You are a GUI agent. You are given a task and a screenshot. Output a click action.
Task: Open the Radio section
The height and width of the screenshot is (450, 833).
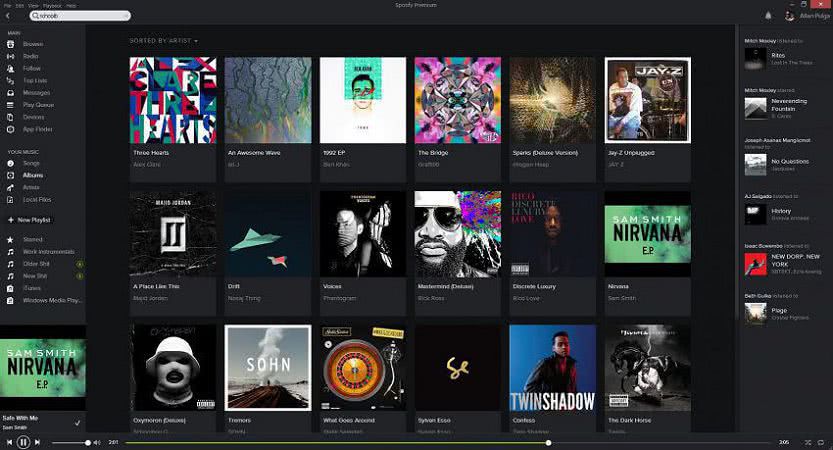(31, 56)
